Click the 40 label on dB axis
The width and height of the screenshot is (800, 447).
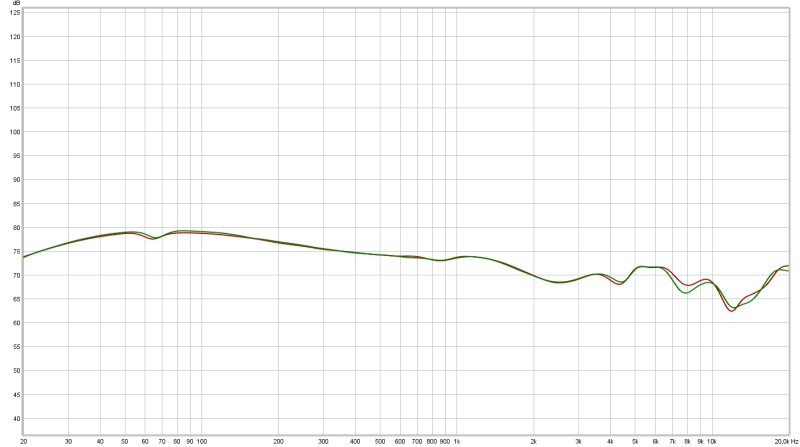point(15,418)
